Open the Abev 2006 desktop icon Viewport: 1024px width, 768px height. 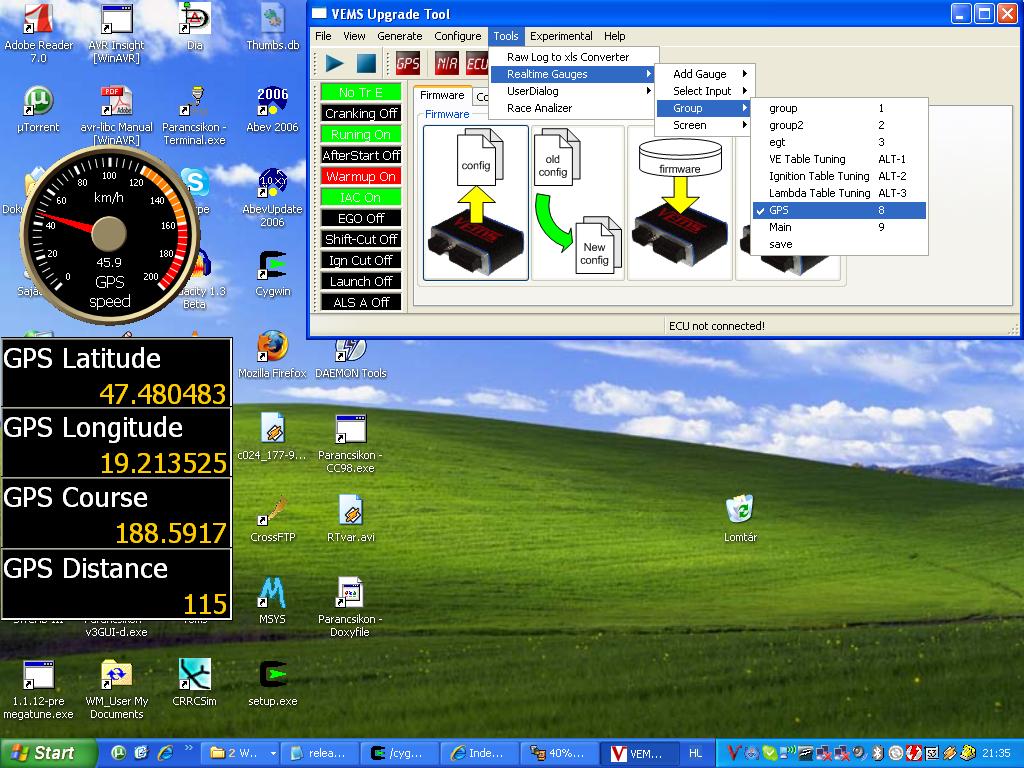(x=272, y=109)
